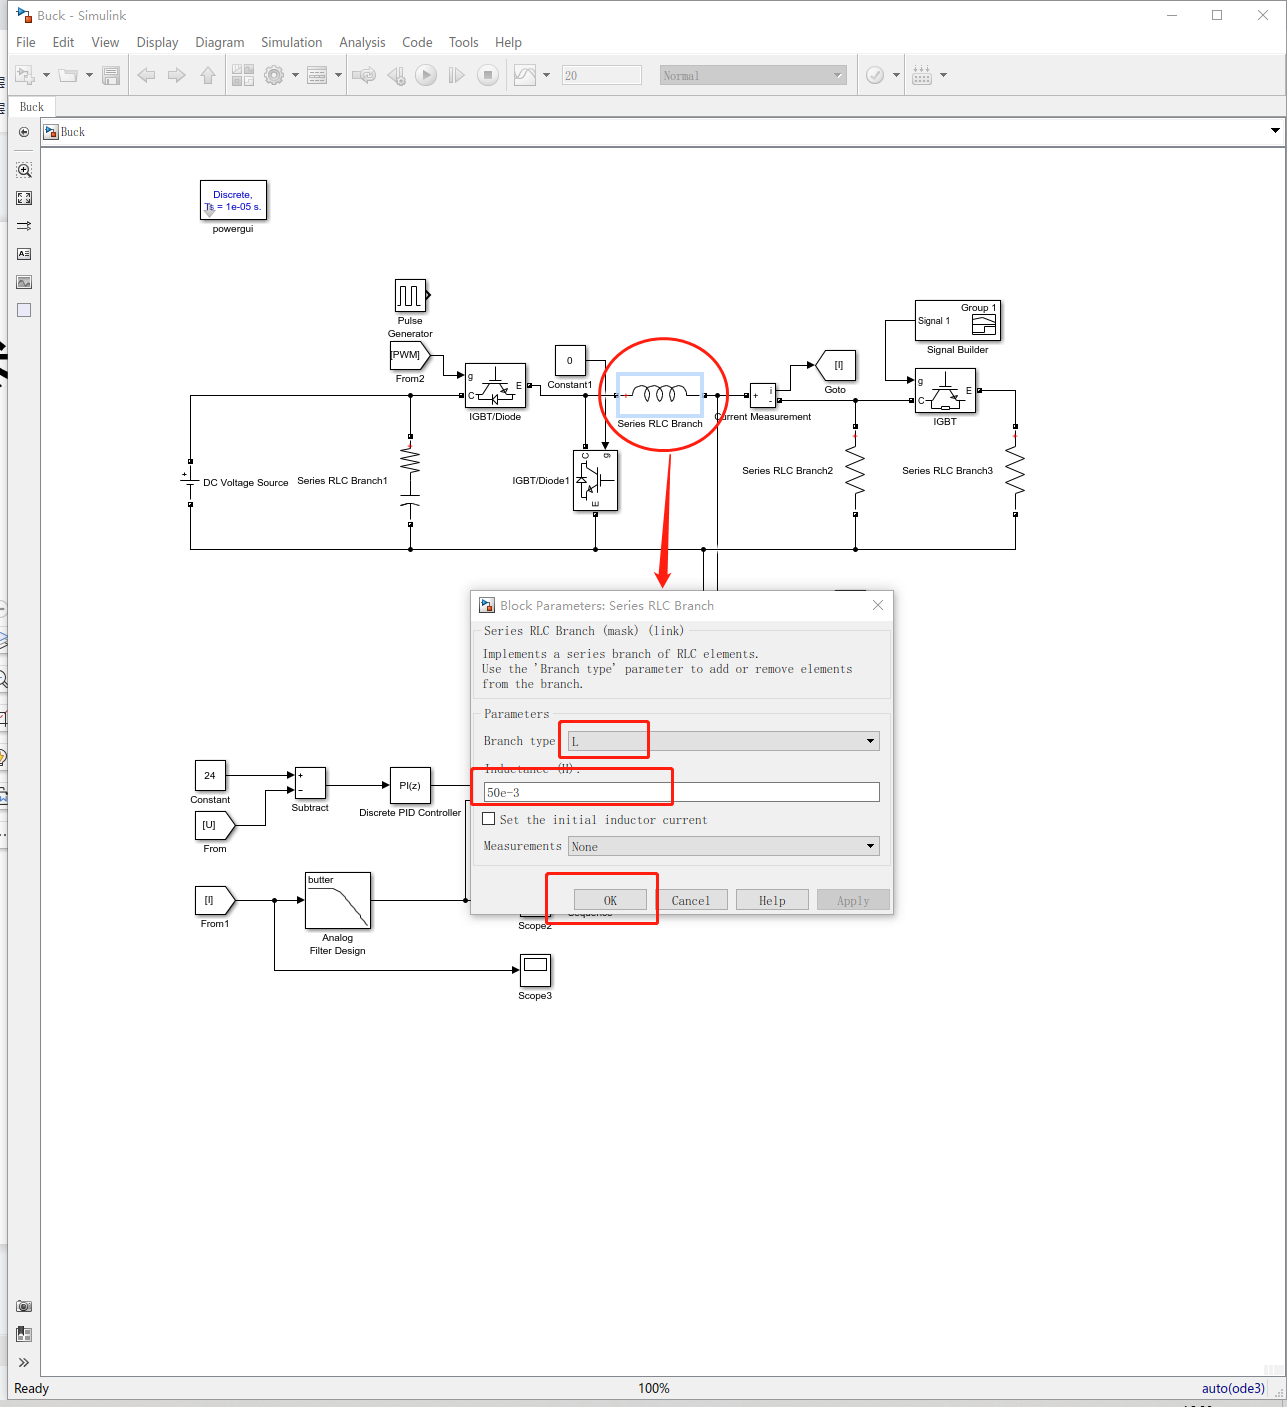Viewport: 1287px width, 1407px height.
Task: Open the Library Browser icon
Action: 243,75
